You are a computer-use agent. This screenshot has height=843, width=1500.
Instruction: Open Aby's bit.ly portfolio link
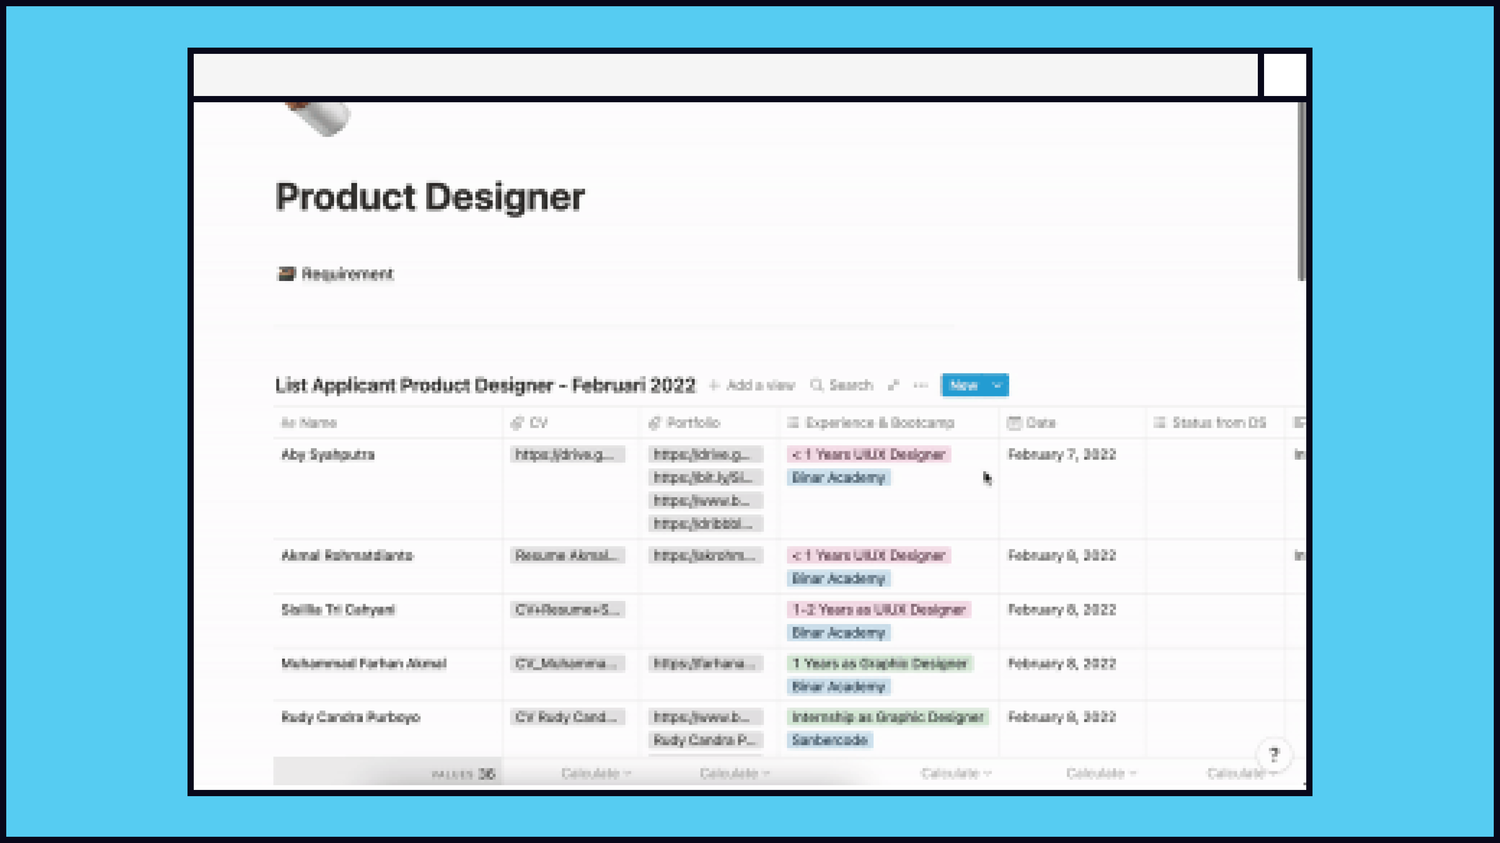click(705, 478)
